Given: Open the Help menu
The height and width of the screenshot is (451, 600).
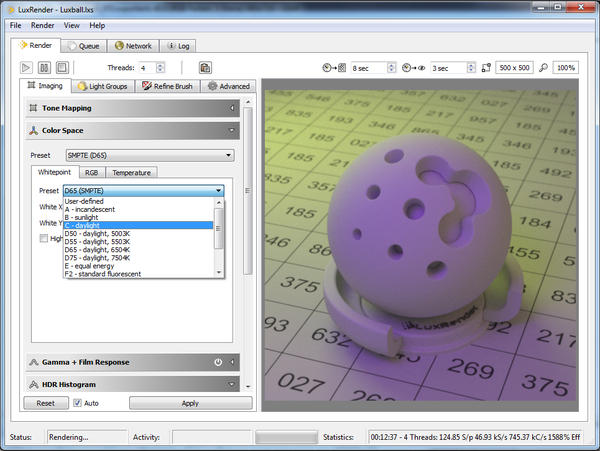Looking at the screenshot, I should pos(97,25).
